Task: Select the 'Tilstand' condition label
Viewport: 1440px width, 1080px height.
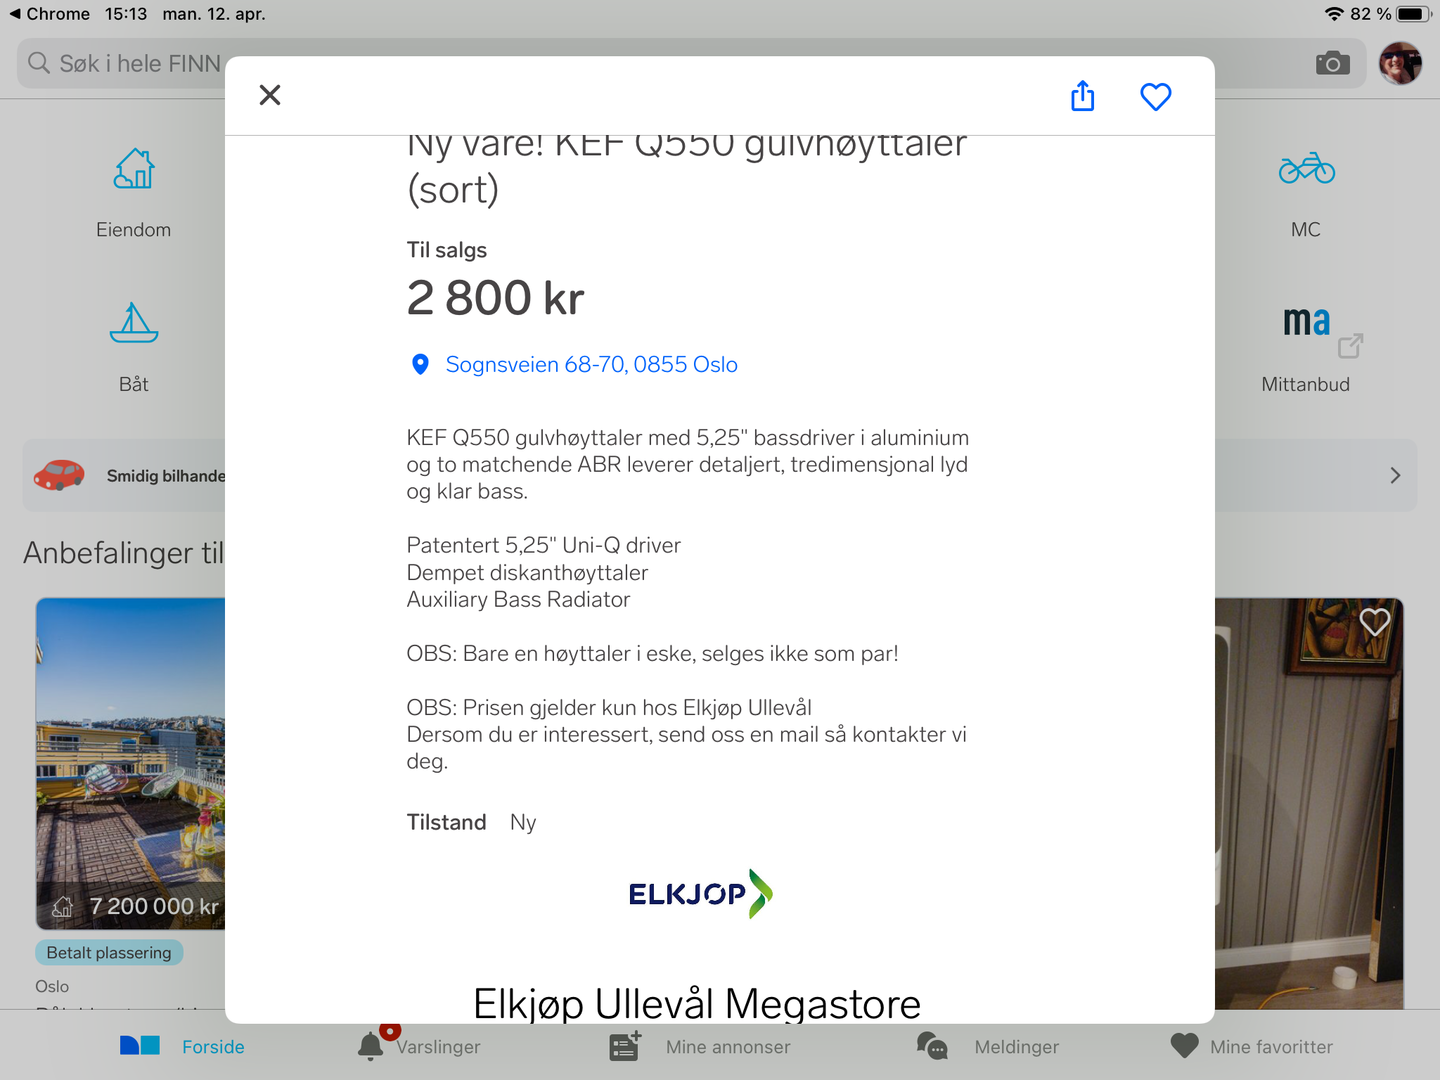Action: [x=446, y=822]
